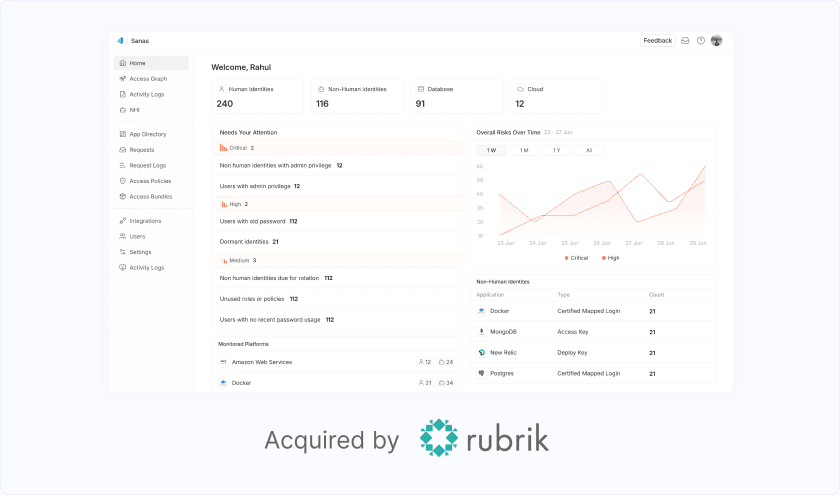
Task: Click MongoDB icon in Non-Human Identities
Action: click(481, 332)
